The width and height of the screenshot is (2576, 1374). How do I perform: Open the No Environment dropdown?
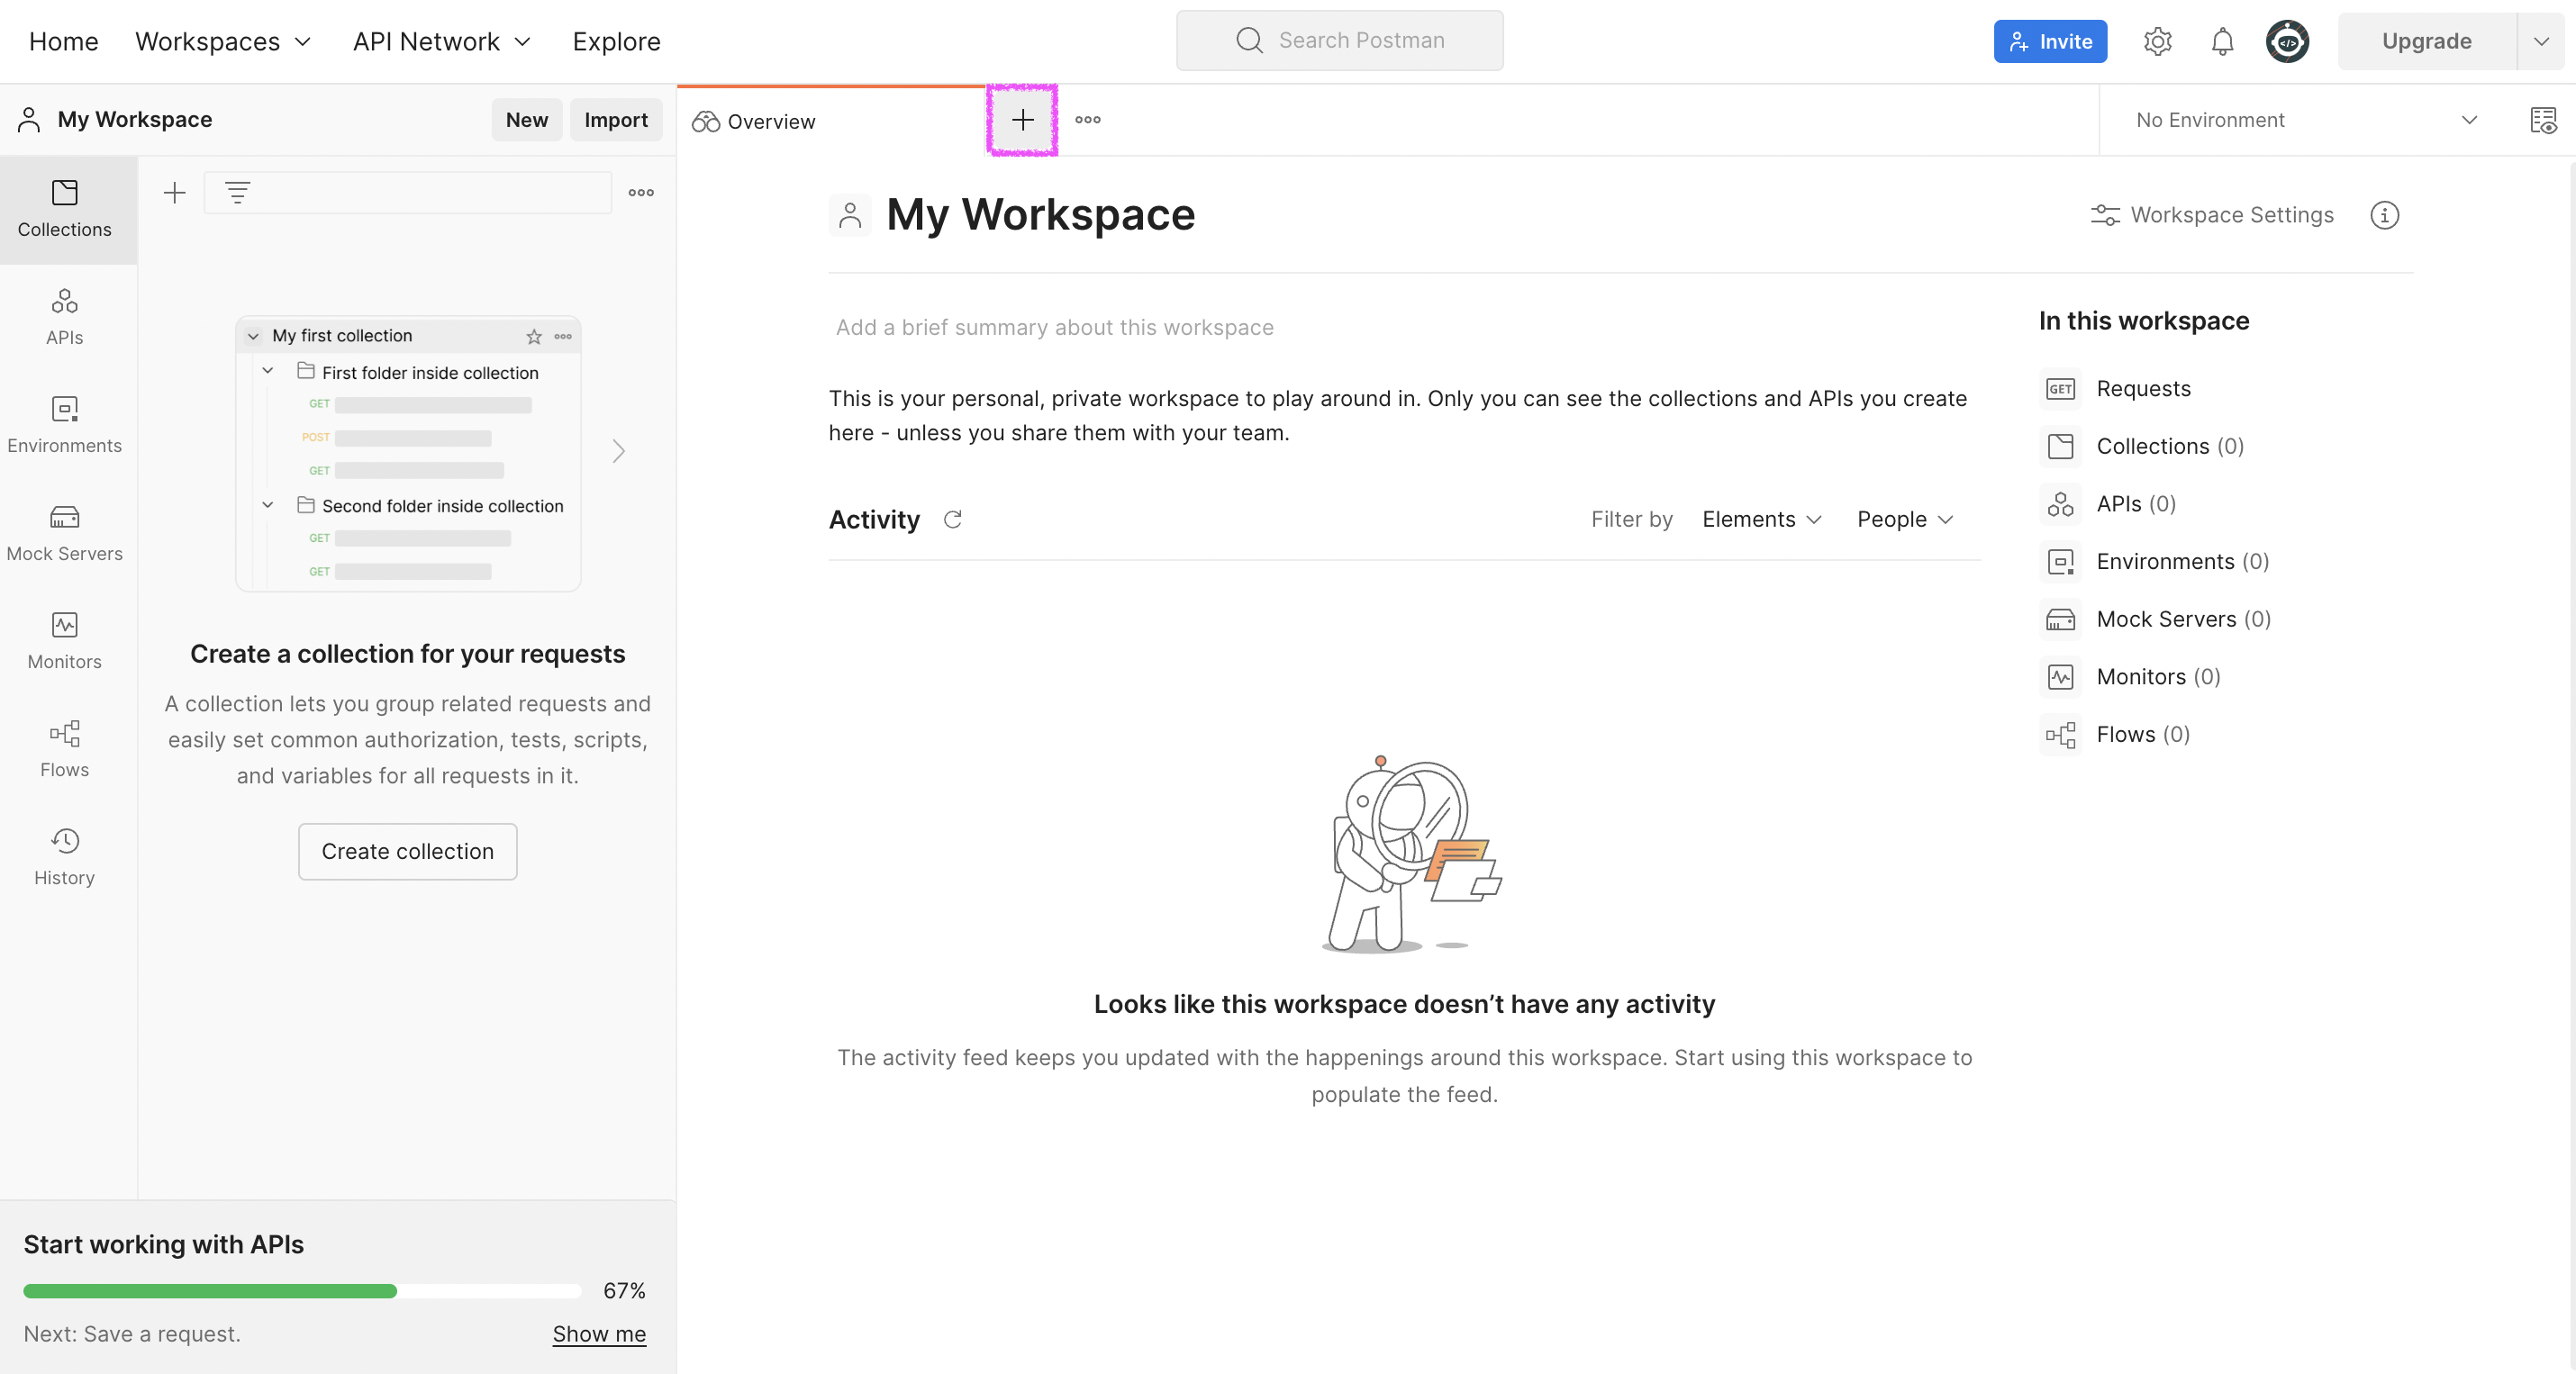pyautogui.click(x=2305, y=120)
